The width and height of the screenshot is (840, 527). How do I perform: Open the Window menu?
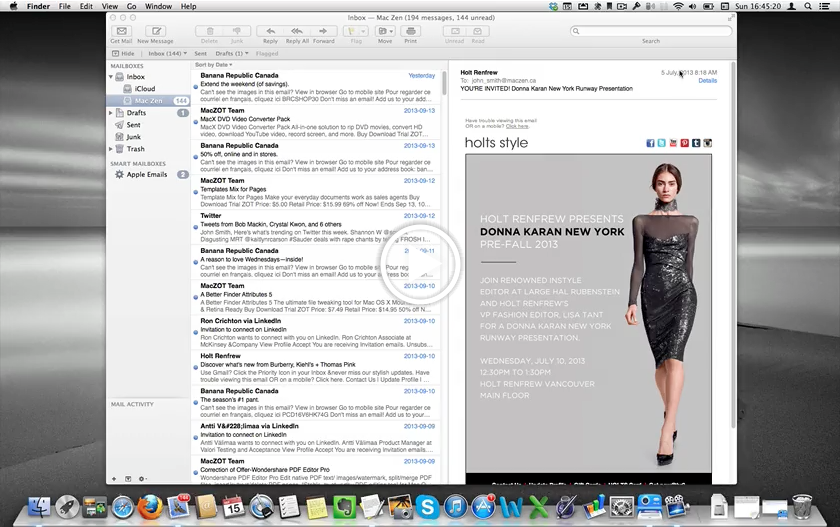click(159, 6)
